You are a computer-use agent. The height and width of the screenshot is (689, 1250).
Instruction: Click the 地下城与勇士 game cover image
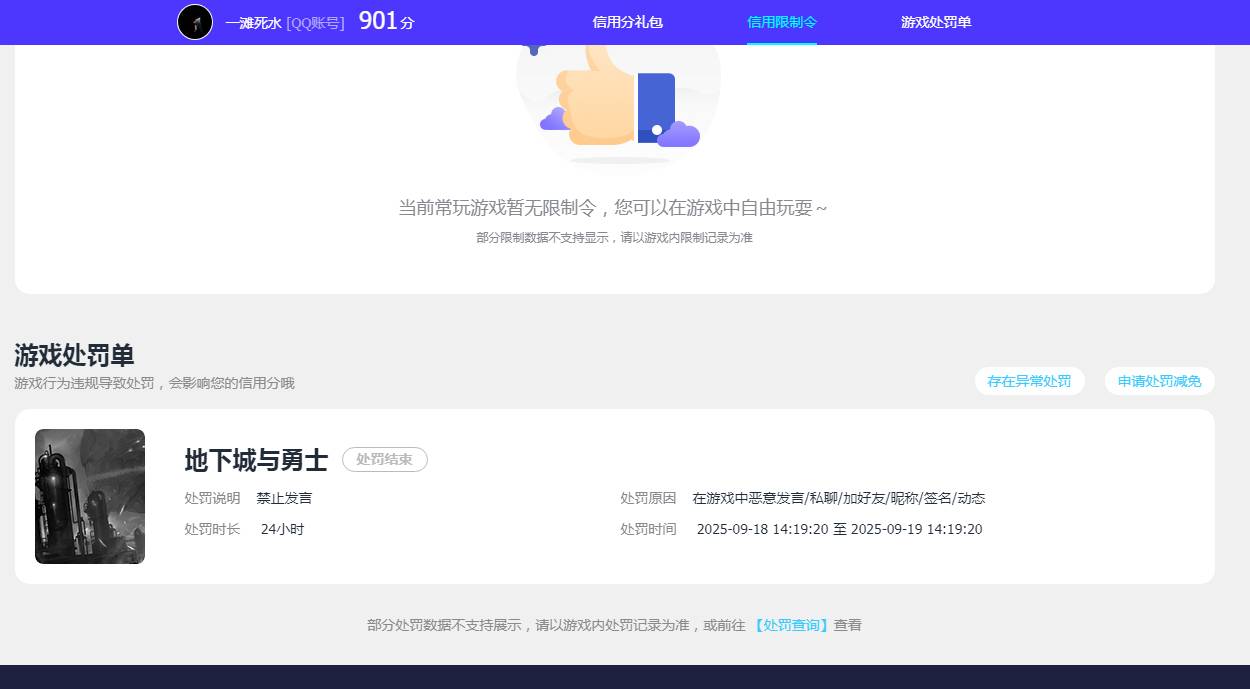coord(89,496)
